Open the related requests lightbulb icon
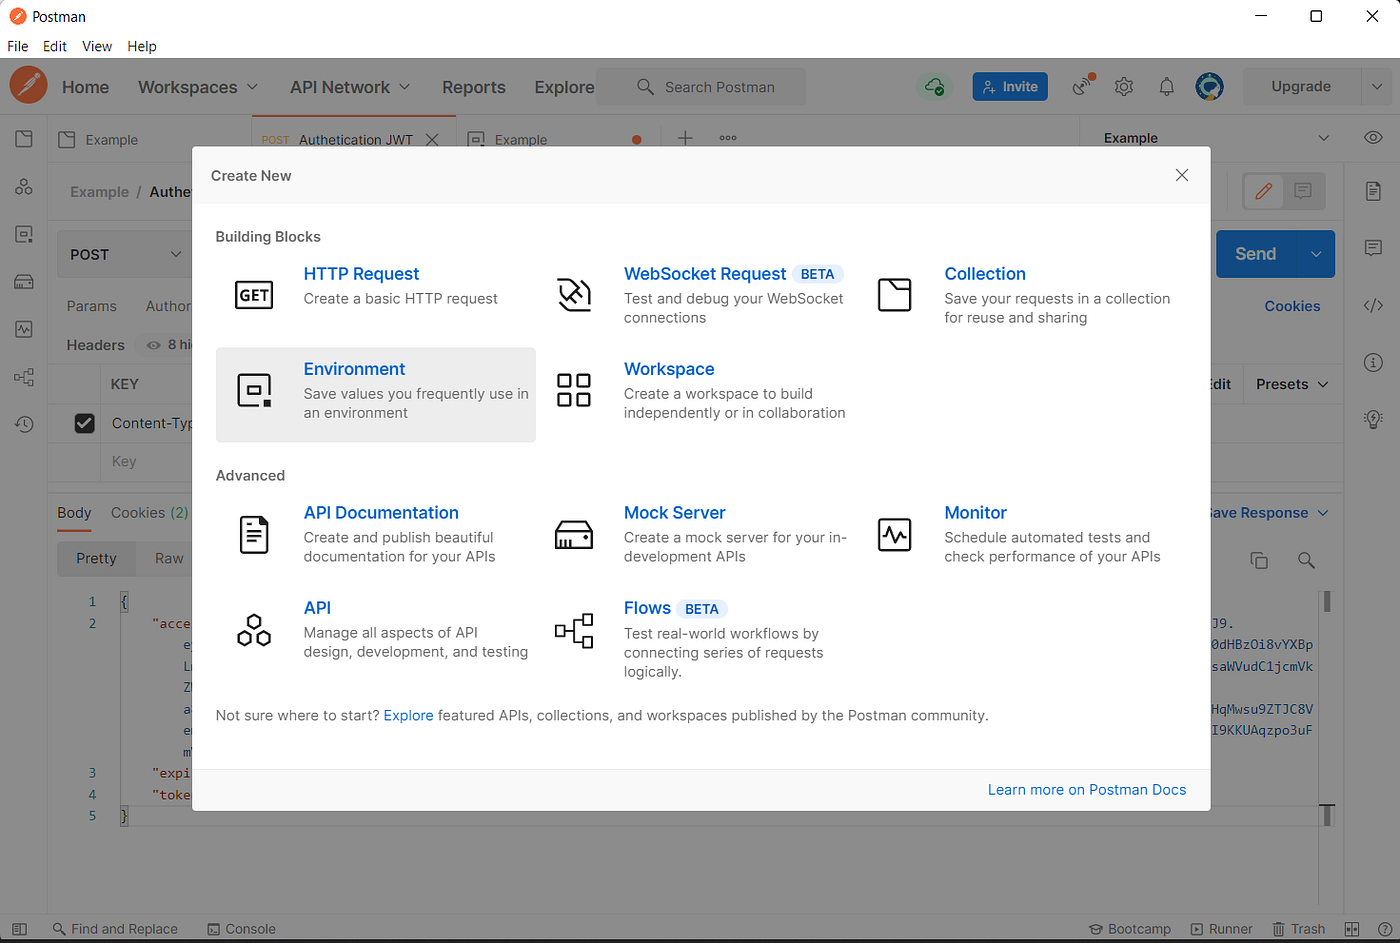This screenshot has width=1400, height=943. coord(1374,419)
